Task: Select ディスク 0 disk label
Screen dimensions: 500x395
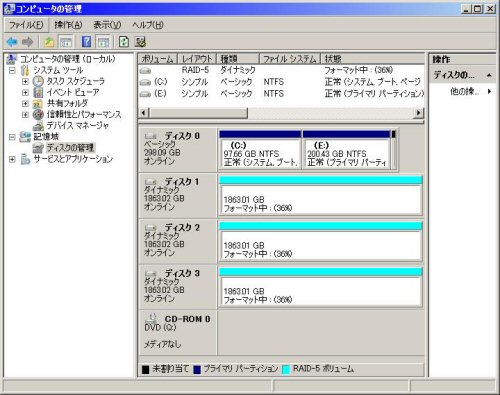Action: pos(178,149)
